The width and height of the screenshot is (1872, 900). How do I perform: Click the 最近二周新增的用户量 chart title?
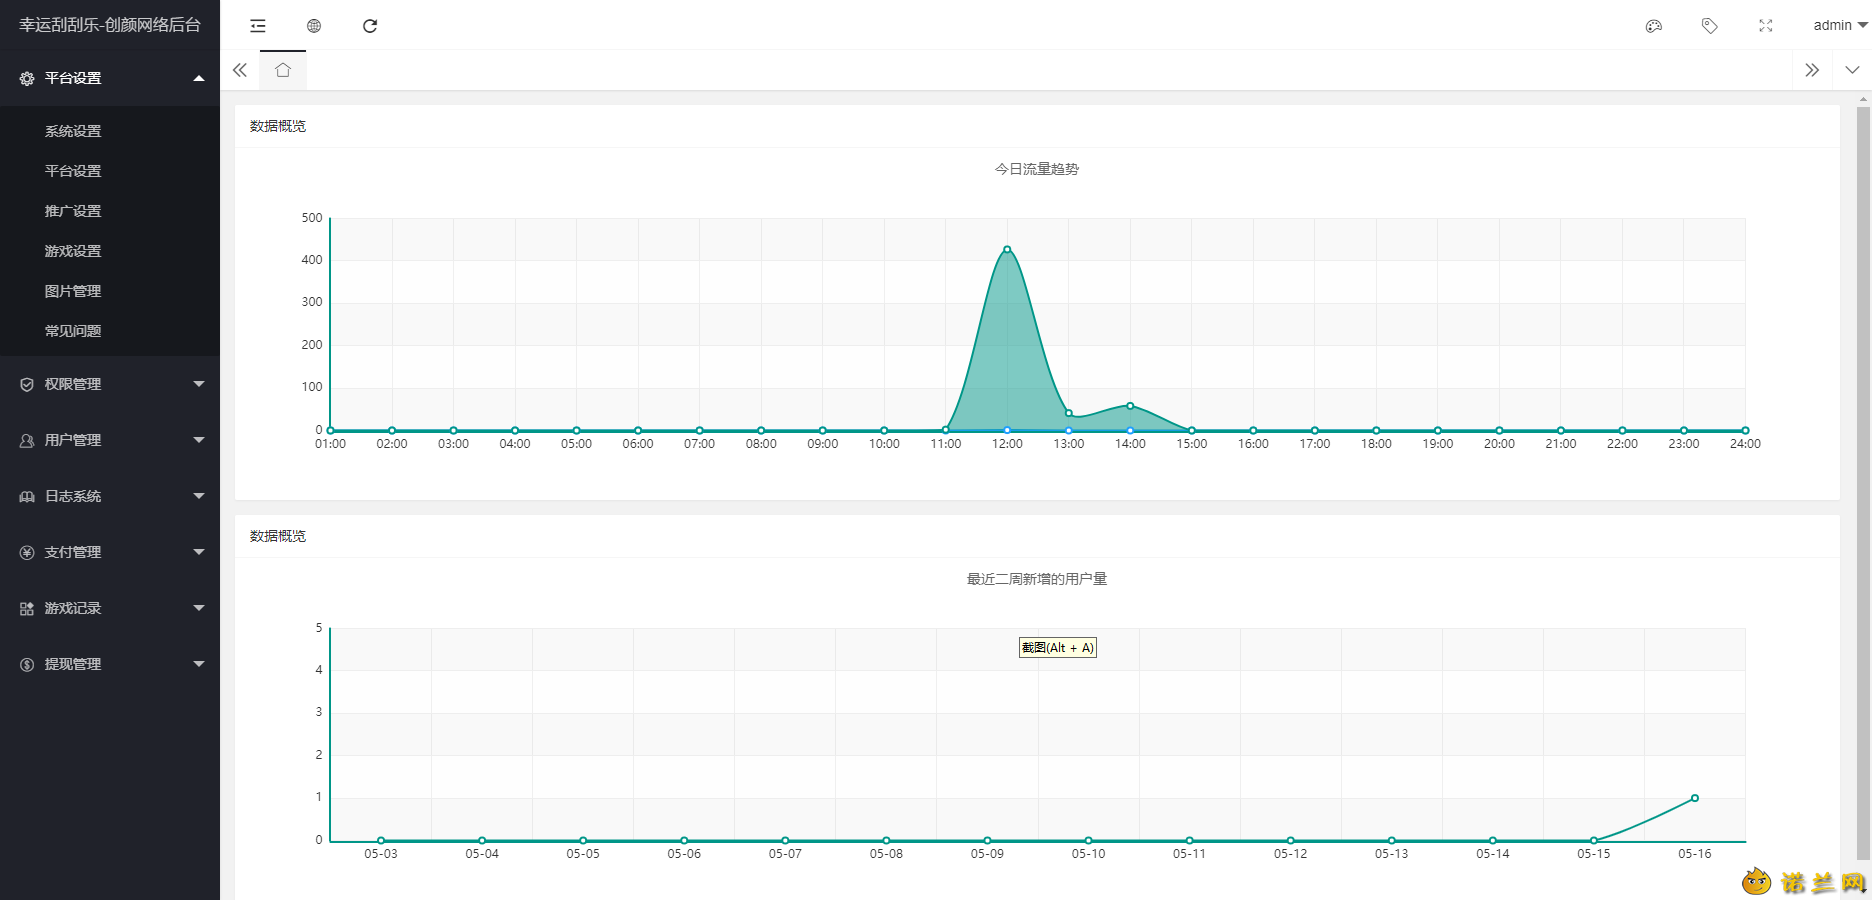pos(1037,579)
